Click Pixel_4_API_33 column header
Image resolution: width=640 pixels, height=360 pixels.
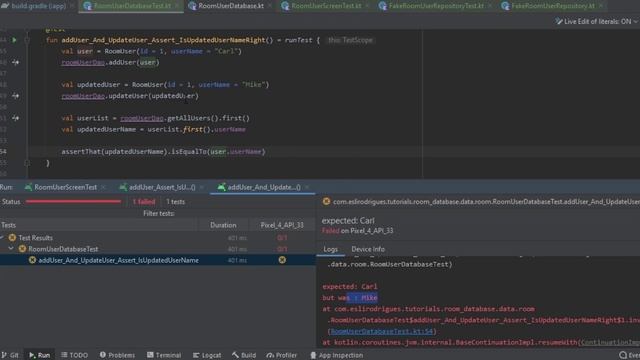(x=282, y=225)
